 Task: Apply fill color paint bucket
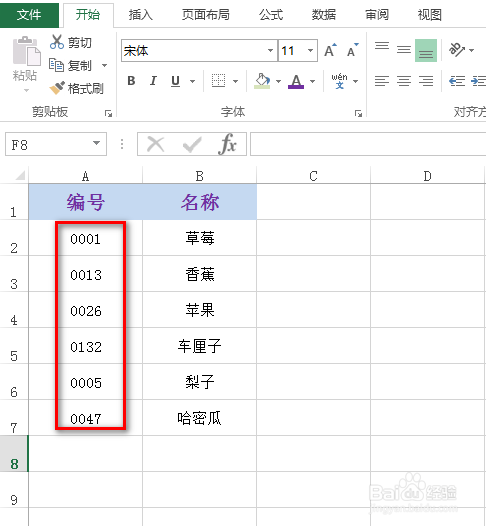point(263,81)
